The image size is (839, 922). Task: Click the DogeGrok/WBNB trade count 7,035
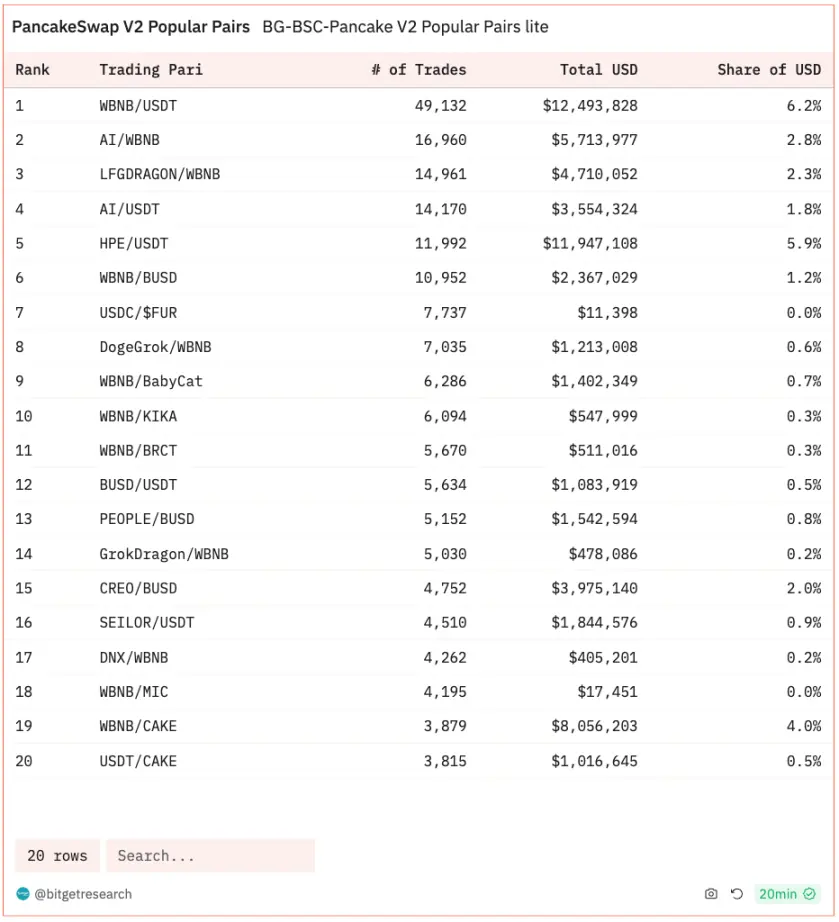(445, 347)
